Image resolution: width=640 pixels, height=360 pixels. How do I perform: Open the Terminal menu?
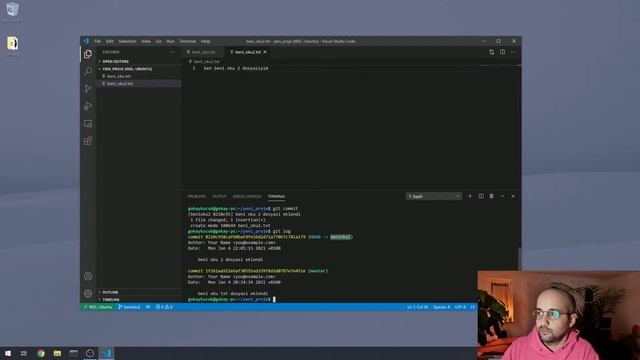188,41
